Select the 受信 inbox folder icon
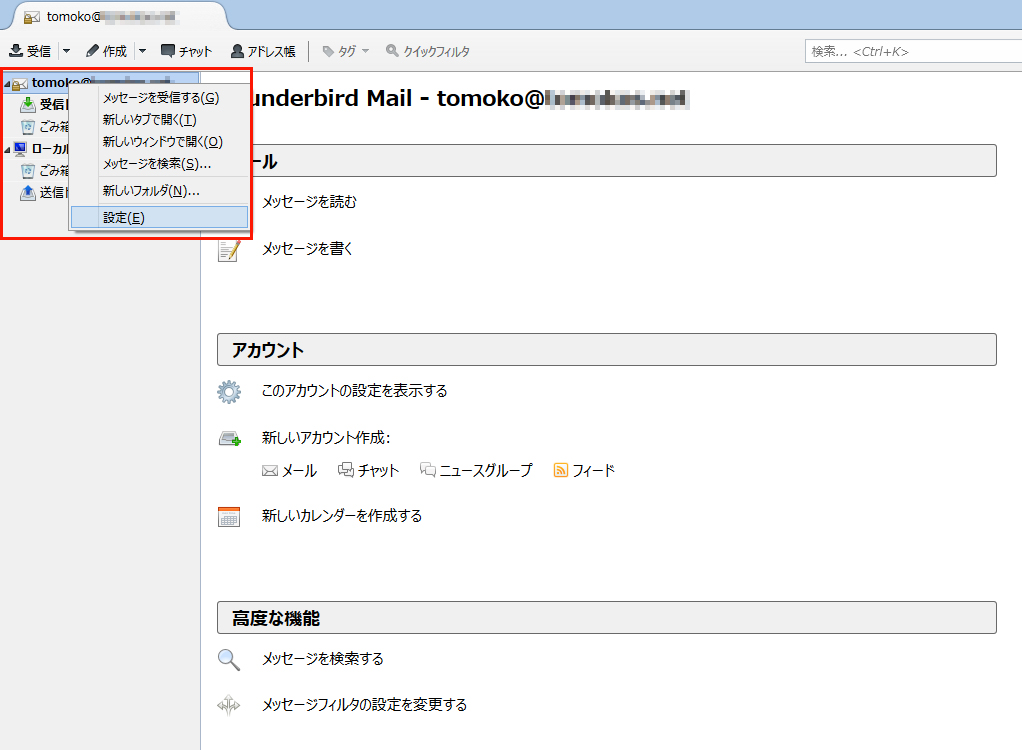The height and width of the screenshot is (750, 1022). click(x=27, y=104)
